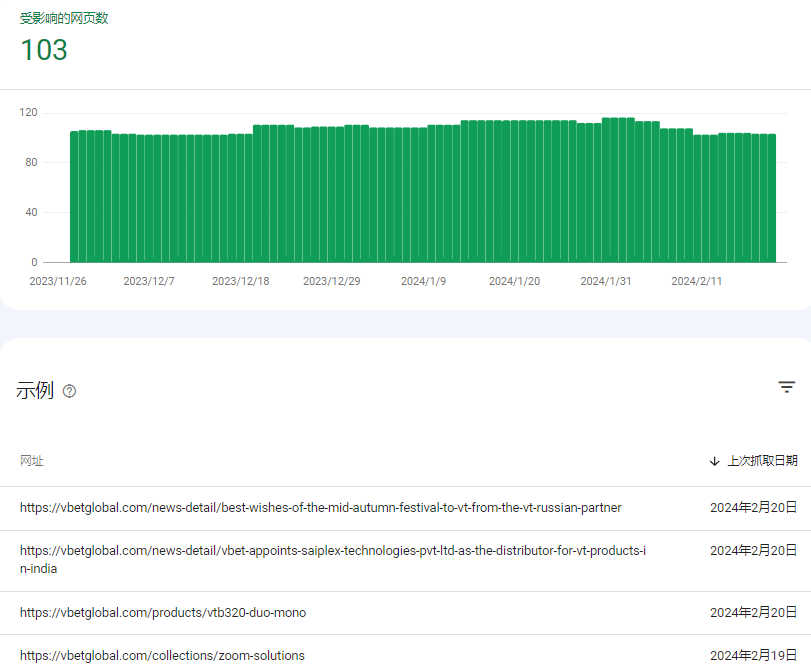
Task: Click the 2024/2/11 axis date label
Action: click(696, 281)
